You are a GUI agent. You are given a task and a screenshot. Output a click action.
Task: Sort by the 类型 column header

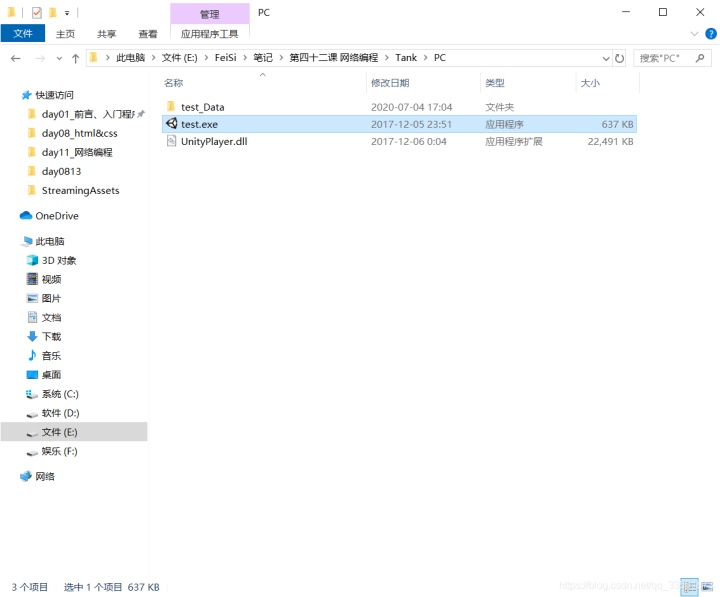[x=495, y=83]
